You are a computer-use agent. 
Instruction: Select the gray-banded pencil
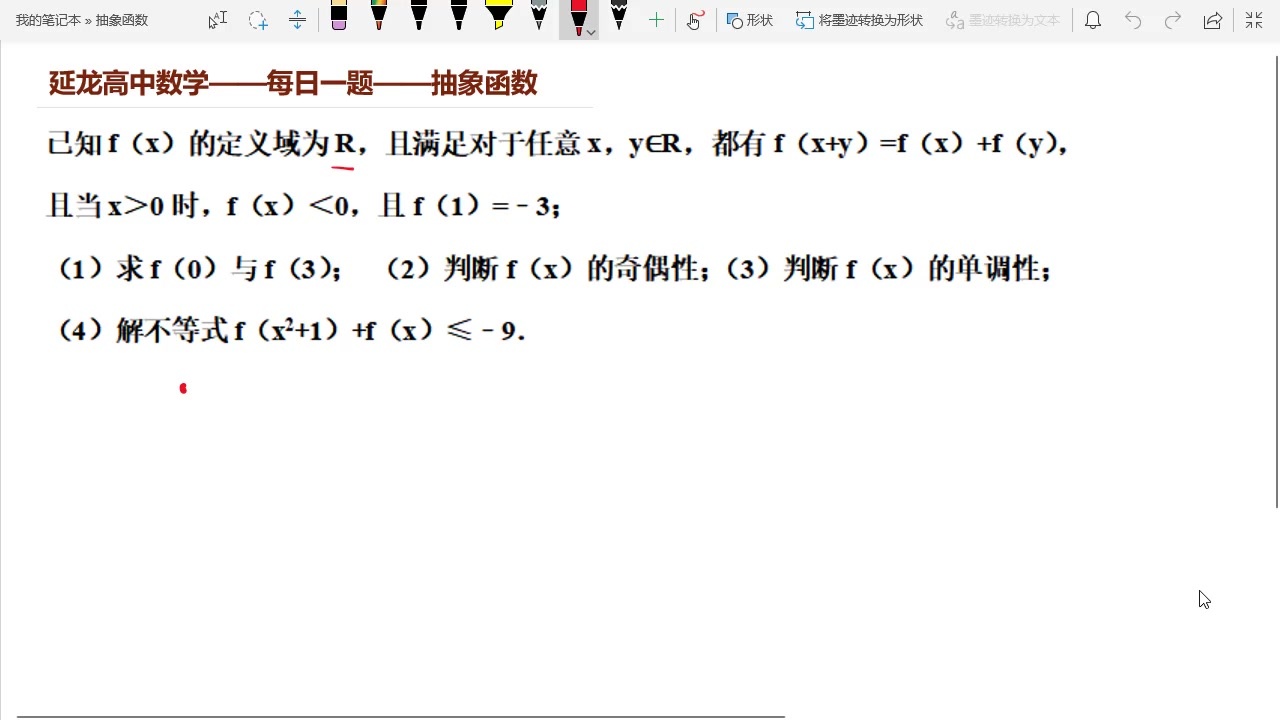539,16
